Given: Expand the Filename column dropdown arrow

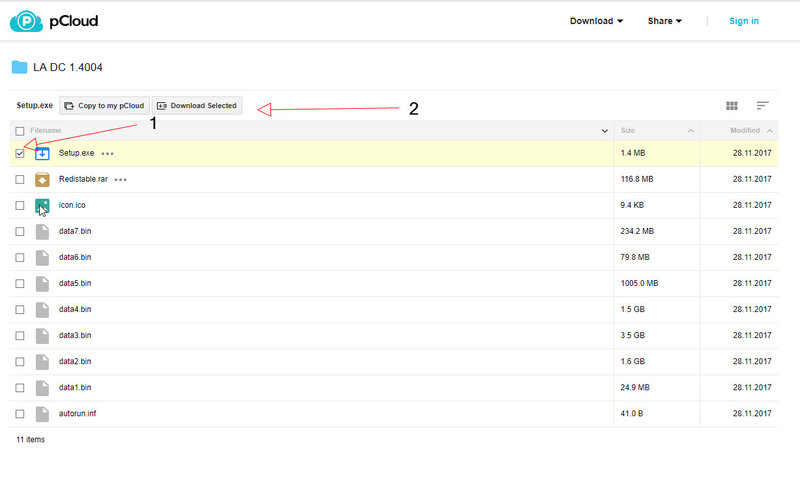Looking at the screenshot, I should [604, 131].
